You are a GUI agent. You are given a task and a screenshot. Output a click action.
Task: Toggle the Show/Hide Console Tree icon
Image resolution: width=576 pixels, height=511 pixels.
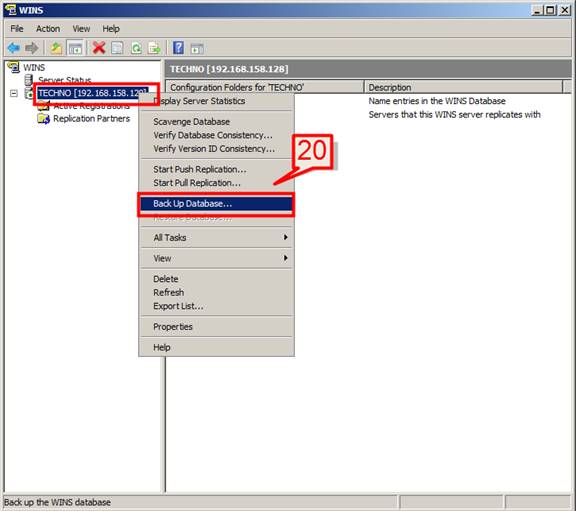75,48
